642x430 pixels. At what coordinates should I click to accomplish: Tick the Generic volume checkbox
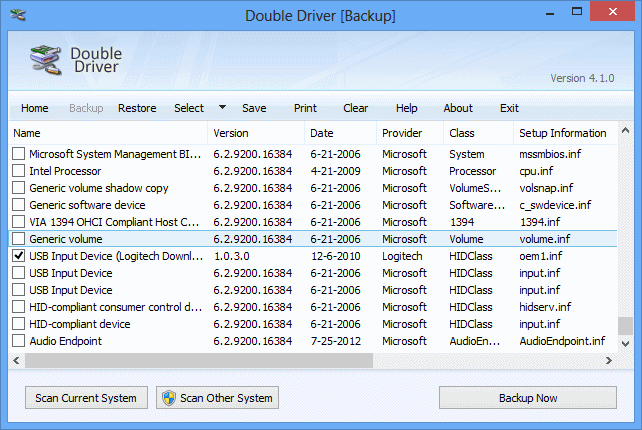pos(18,239)
